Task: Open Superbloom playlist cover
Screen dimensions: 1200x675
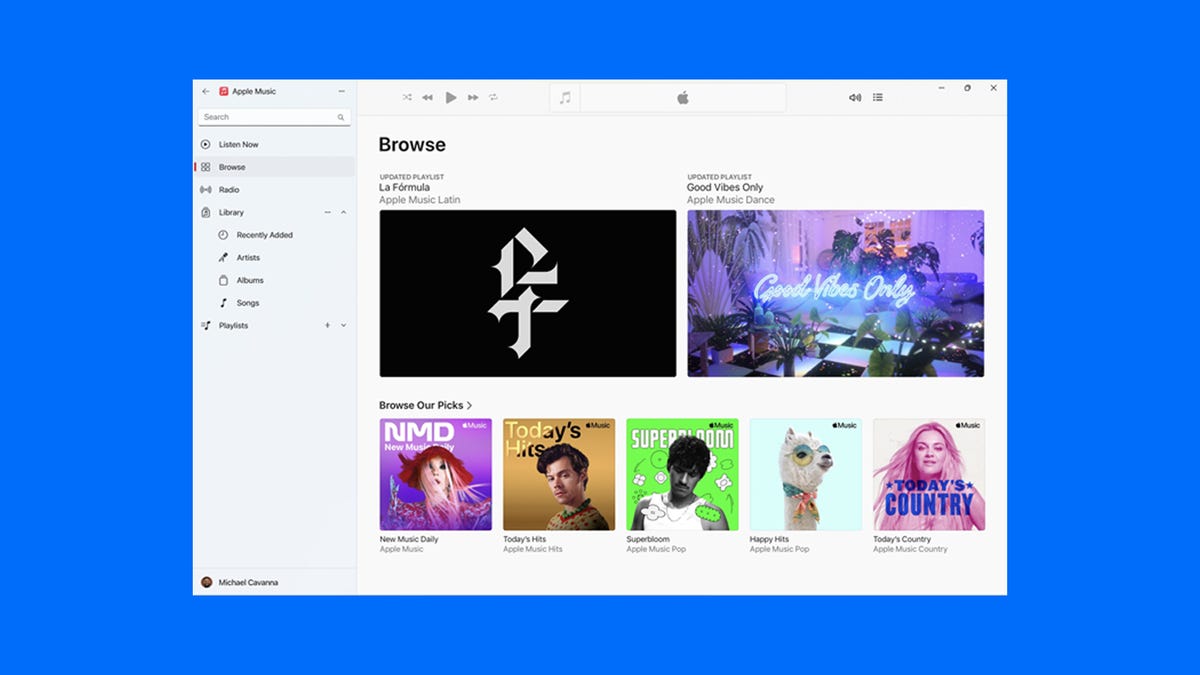Action: coord(683,474)
